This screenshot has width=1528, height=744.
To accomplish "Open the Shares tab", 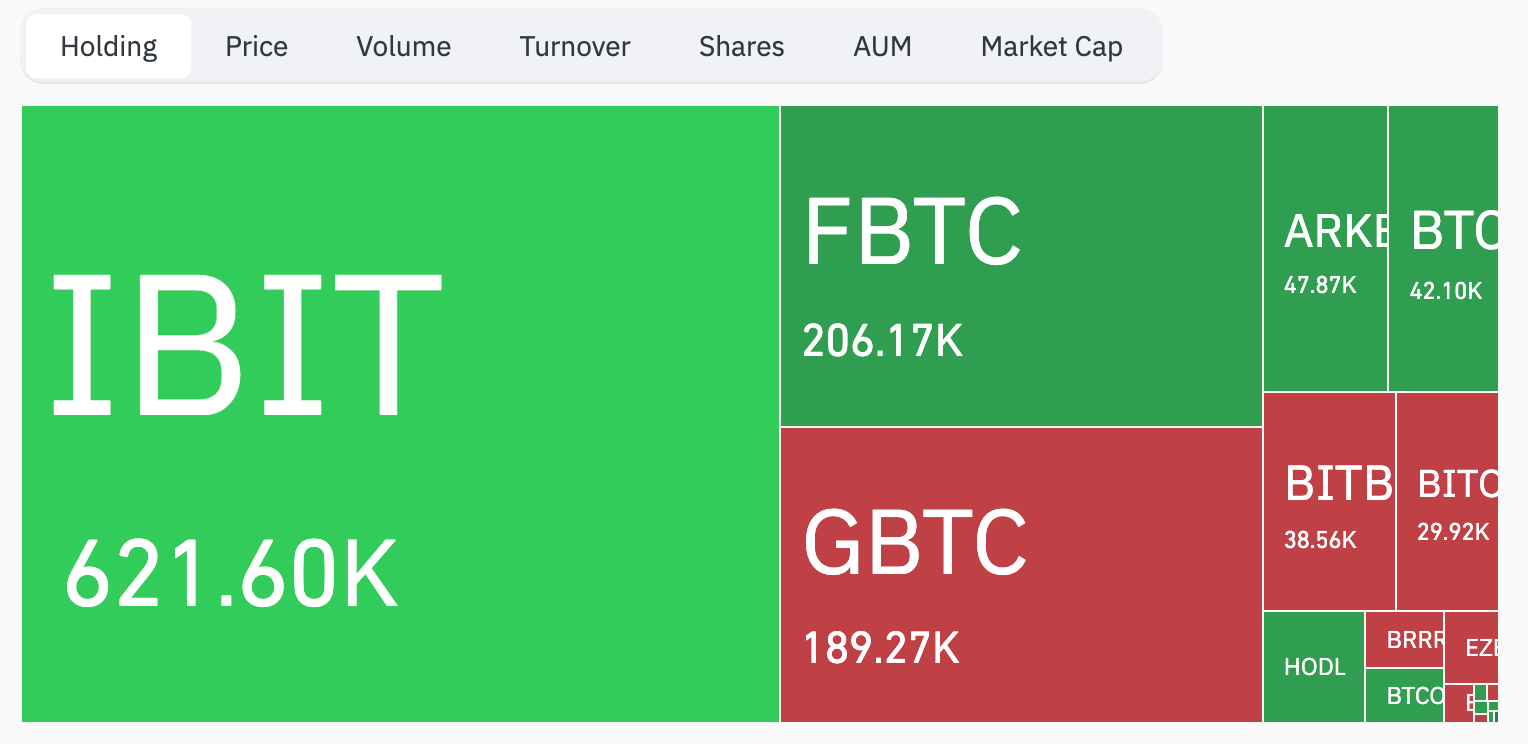I will click(x=741, y=46).
